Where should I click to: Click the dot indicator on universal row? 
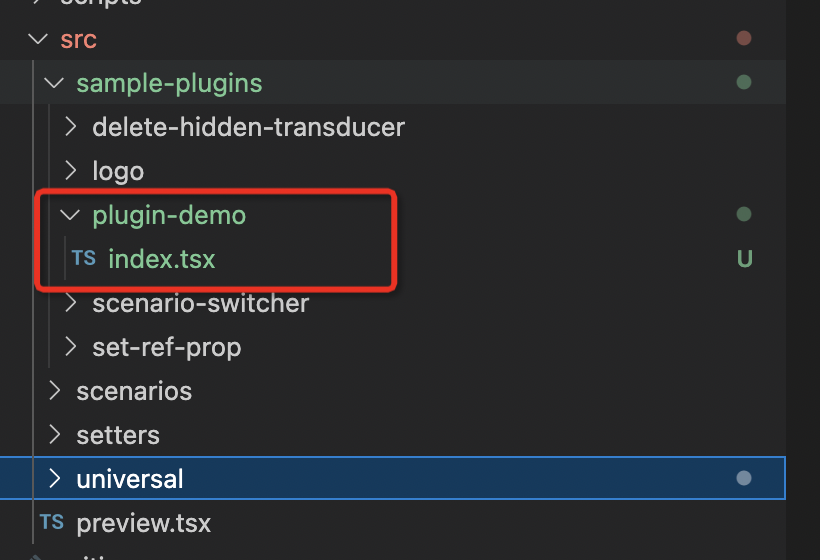click(x=743, y=479)
